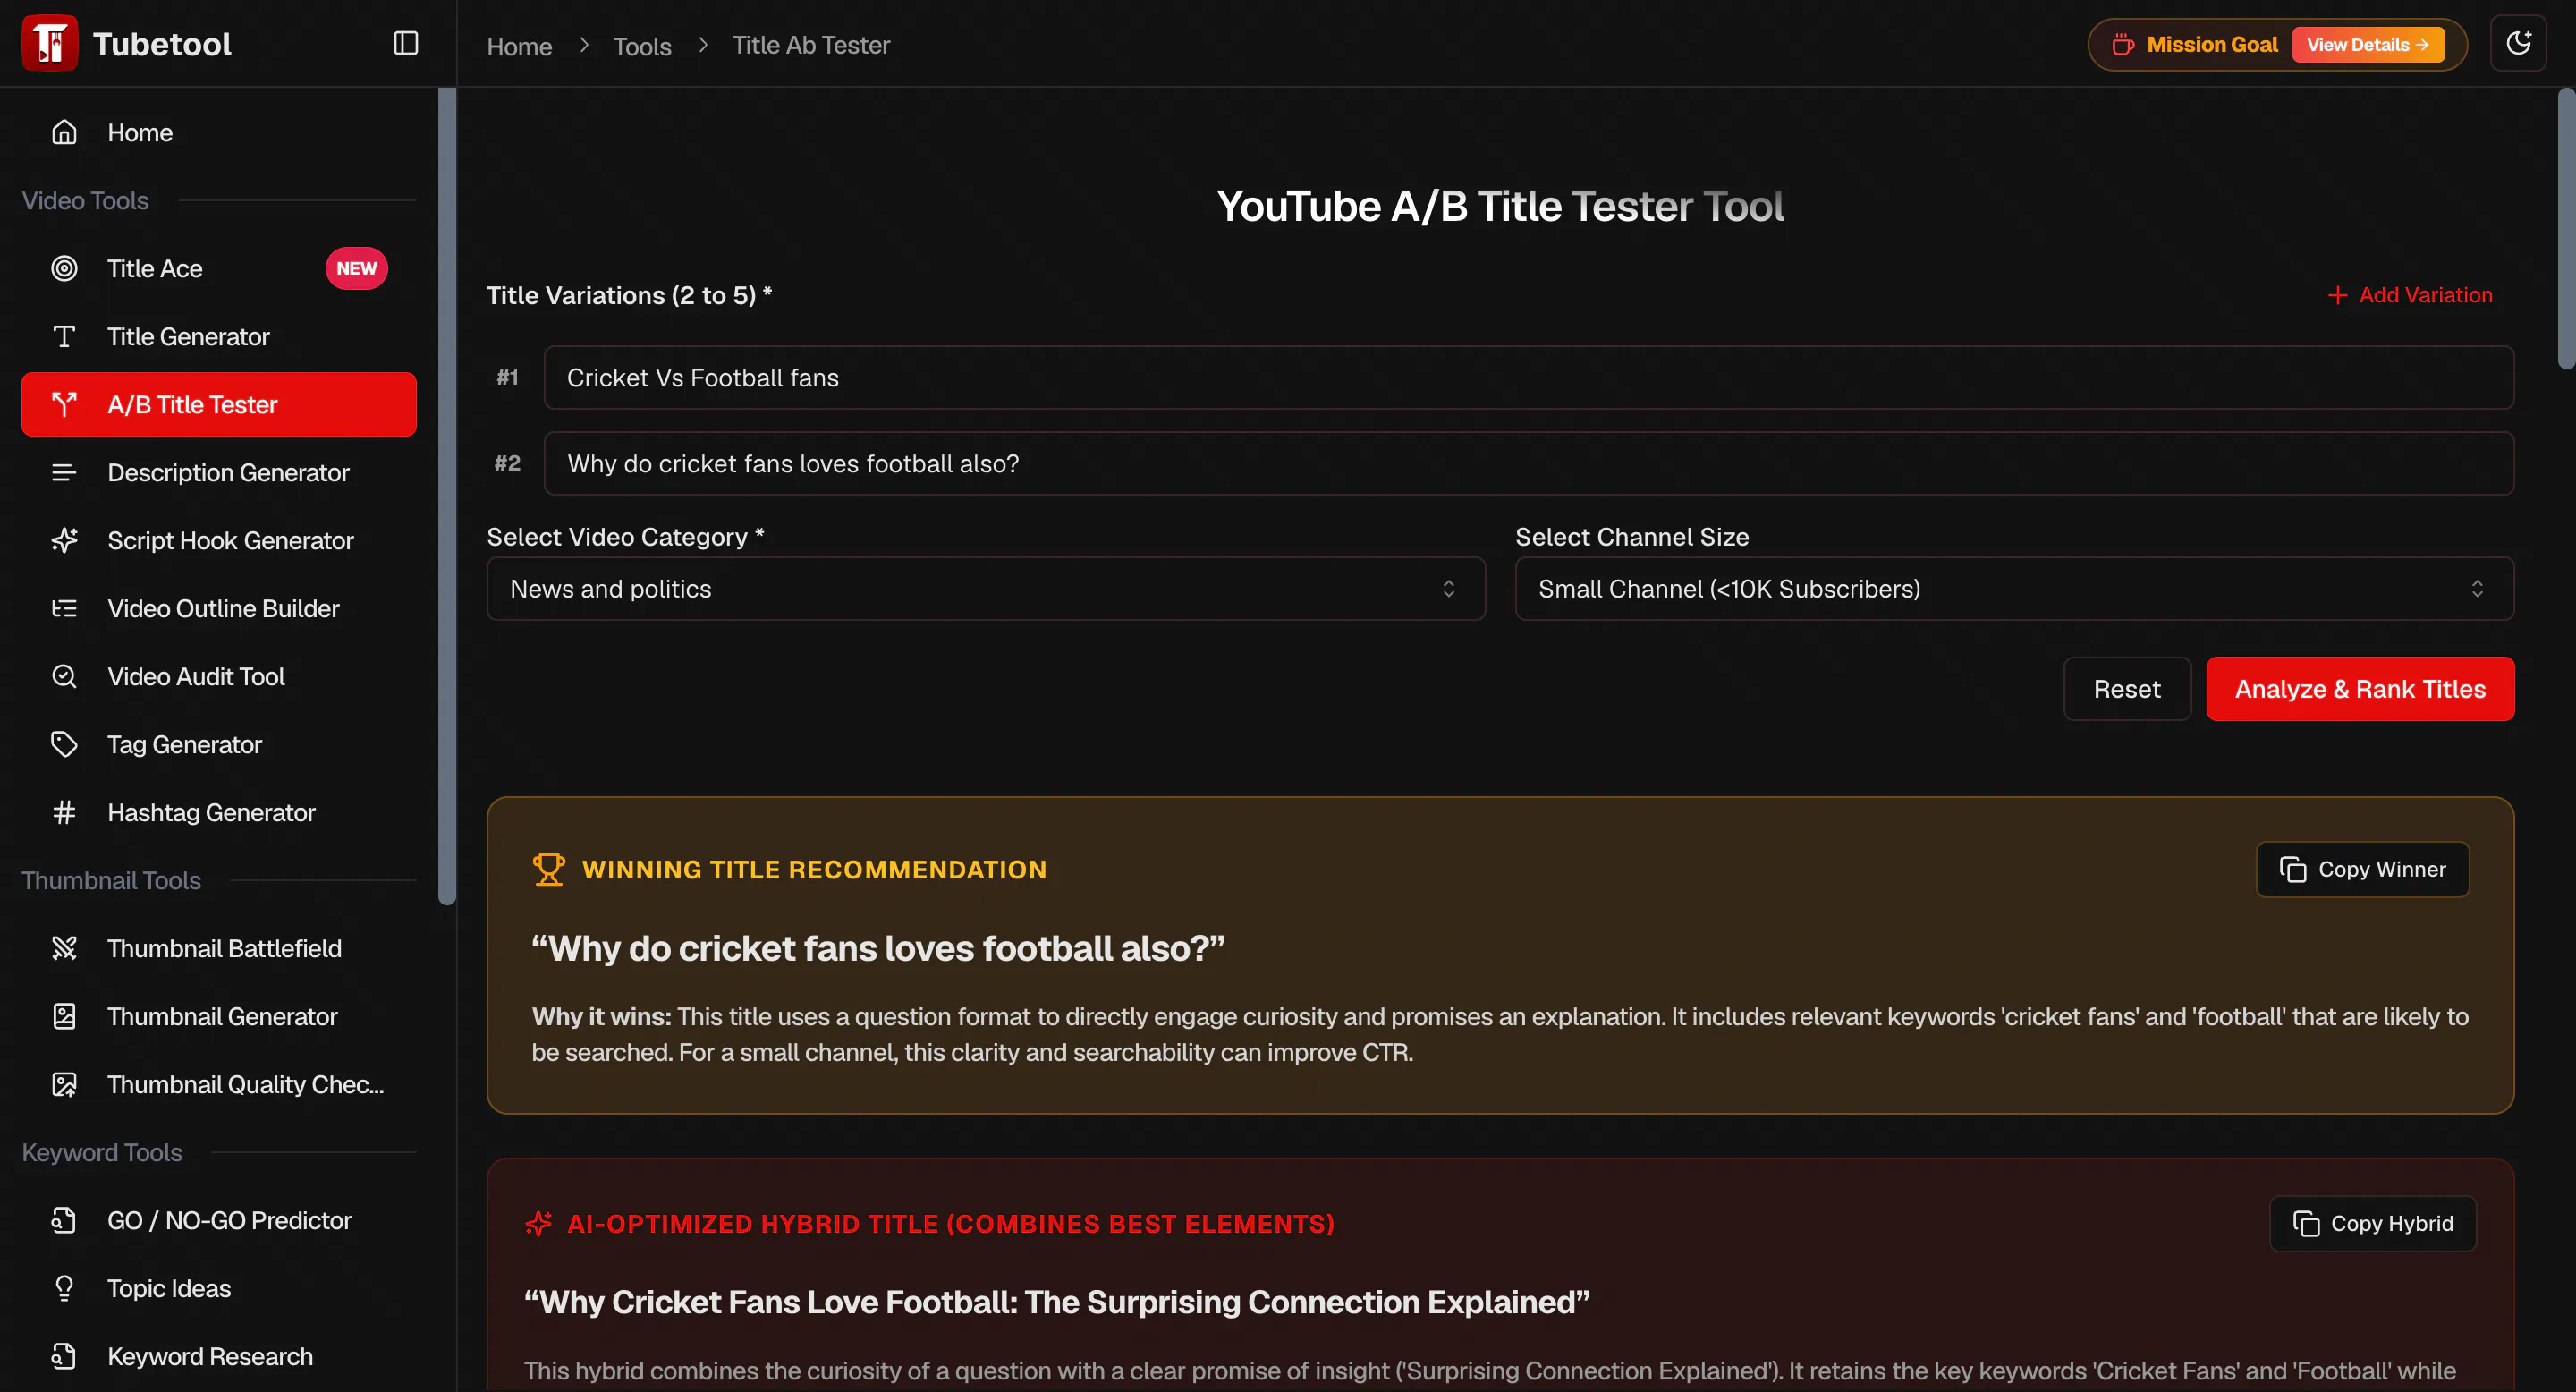2576x1392 pixels.
Task: Switch dark mode with moon icon
Action: [2518, 43]
